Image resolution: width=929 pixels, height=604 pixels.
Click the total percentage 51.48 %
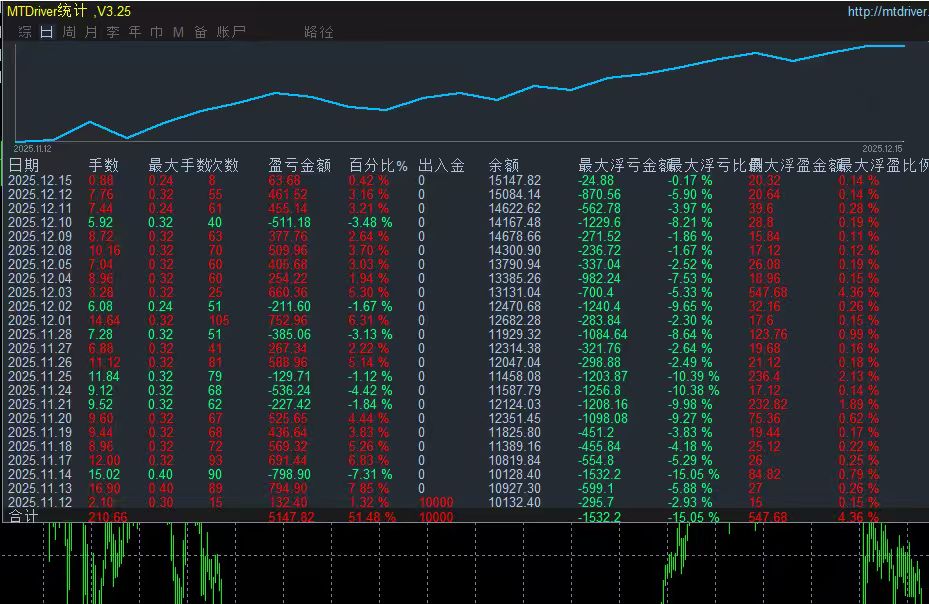[372, 517]
